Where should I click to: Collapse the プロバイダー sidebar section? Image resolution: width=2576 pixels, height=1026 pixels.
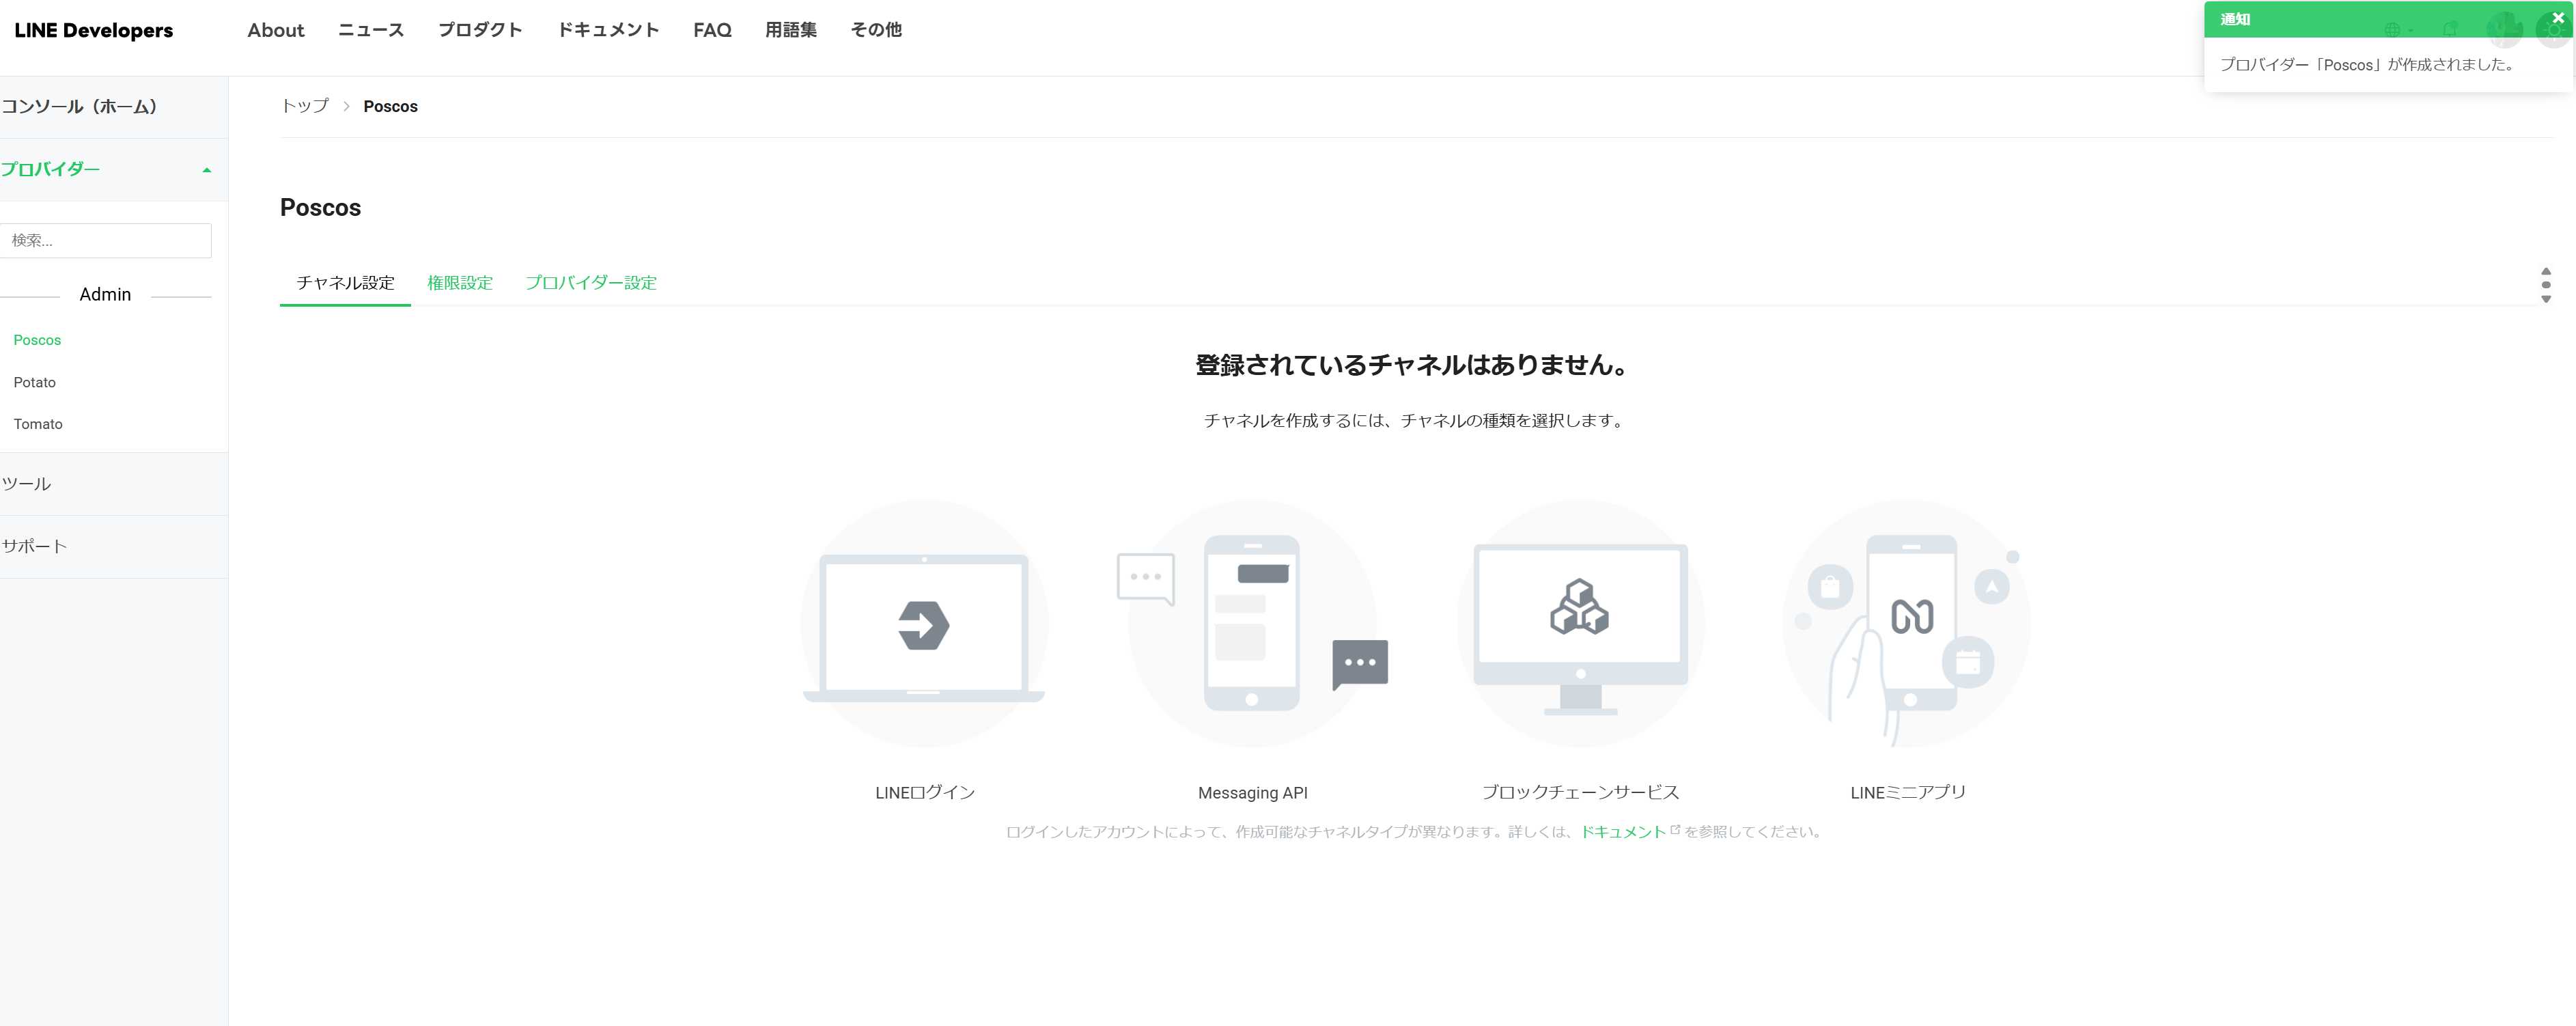click(x=206, y=170)
